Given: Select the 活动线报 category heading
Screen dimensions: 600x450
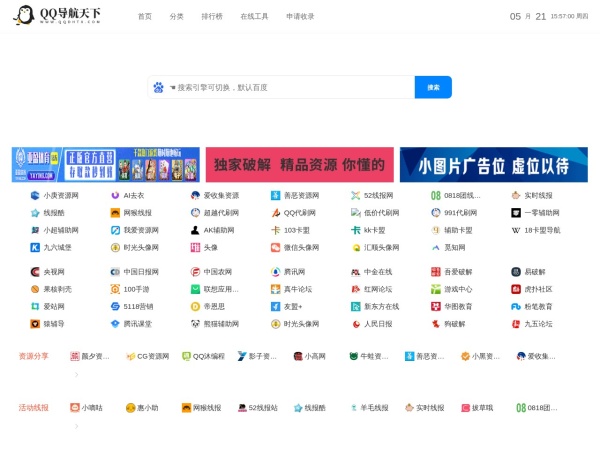Looking at the screenshot, I should pos(34,408).
